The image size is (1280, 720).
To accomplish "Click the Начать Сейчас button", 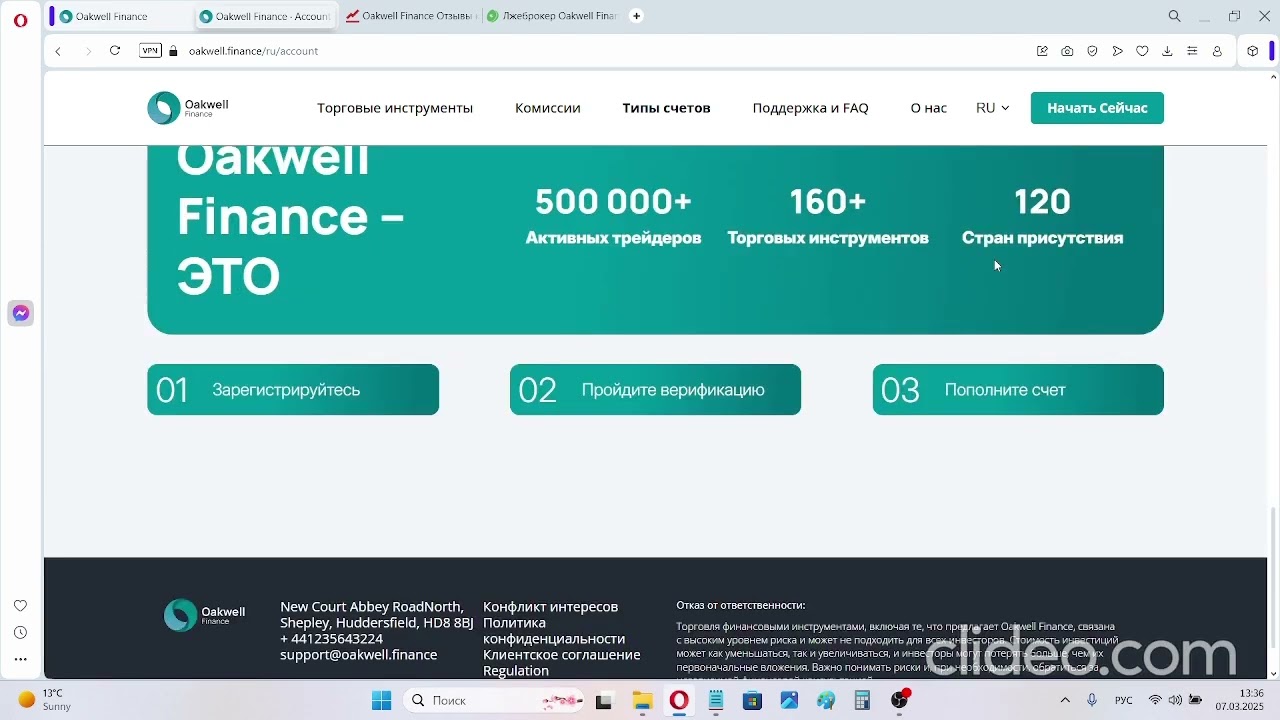I will coord(1097,108).
